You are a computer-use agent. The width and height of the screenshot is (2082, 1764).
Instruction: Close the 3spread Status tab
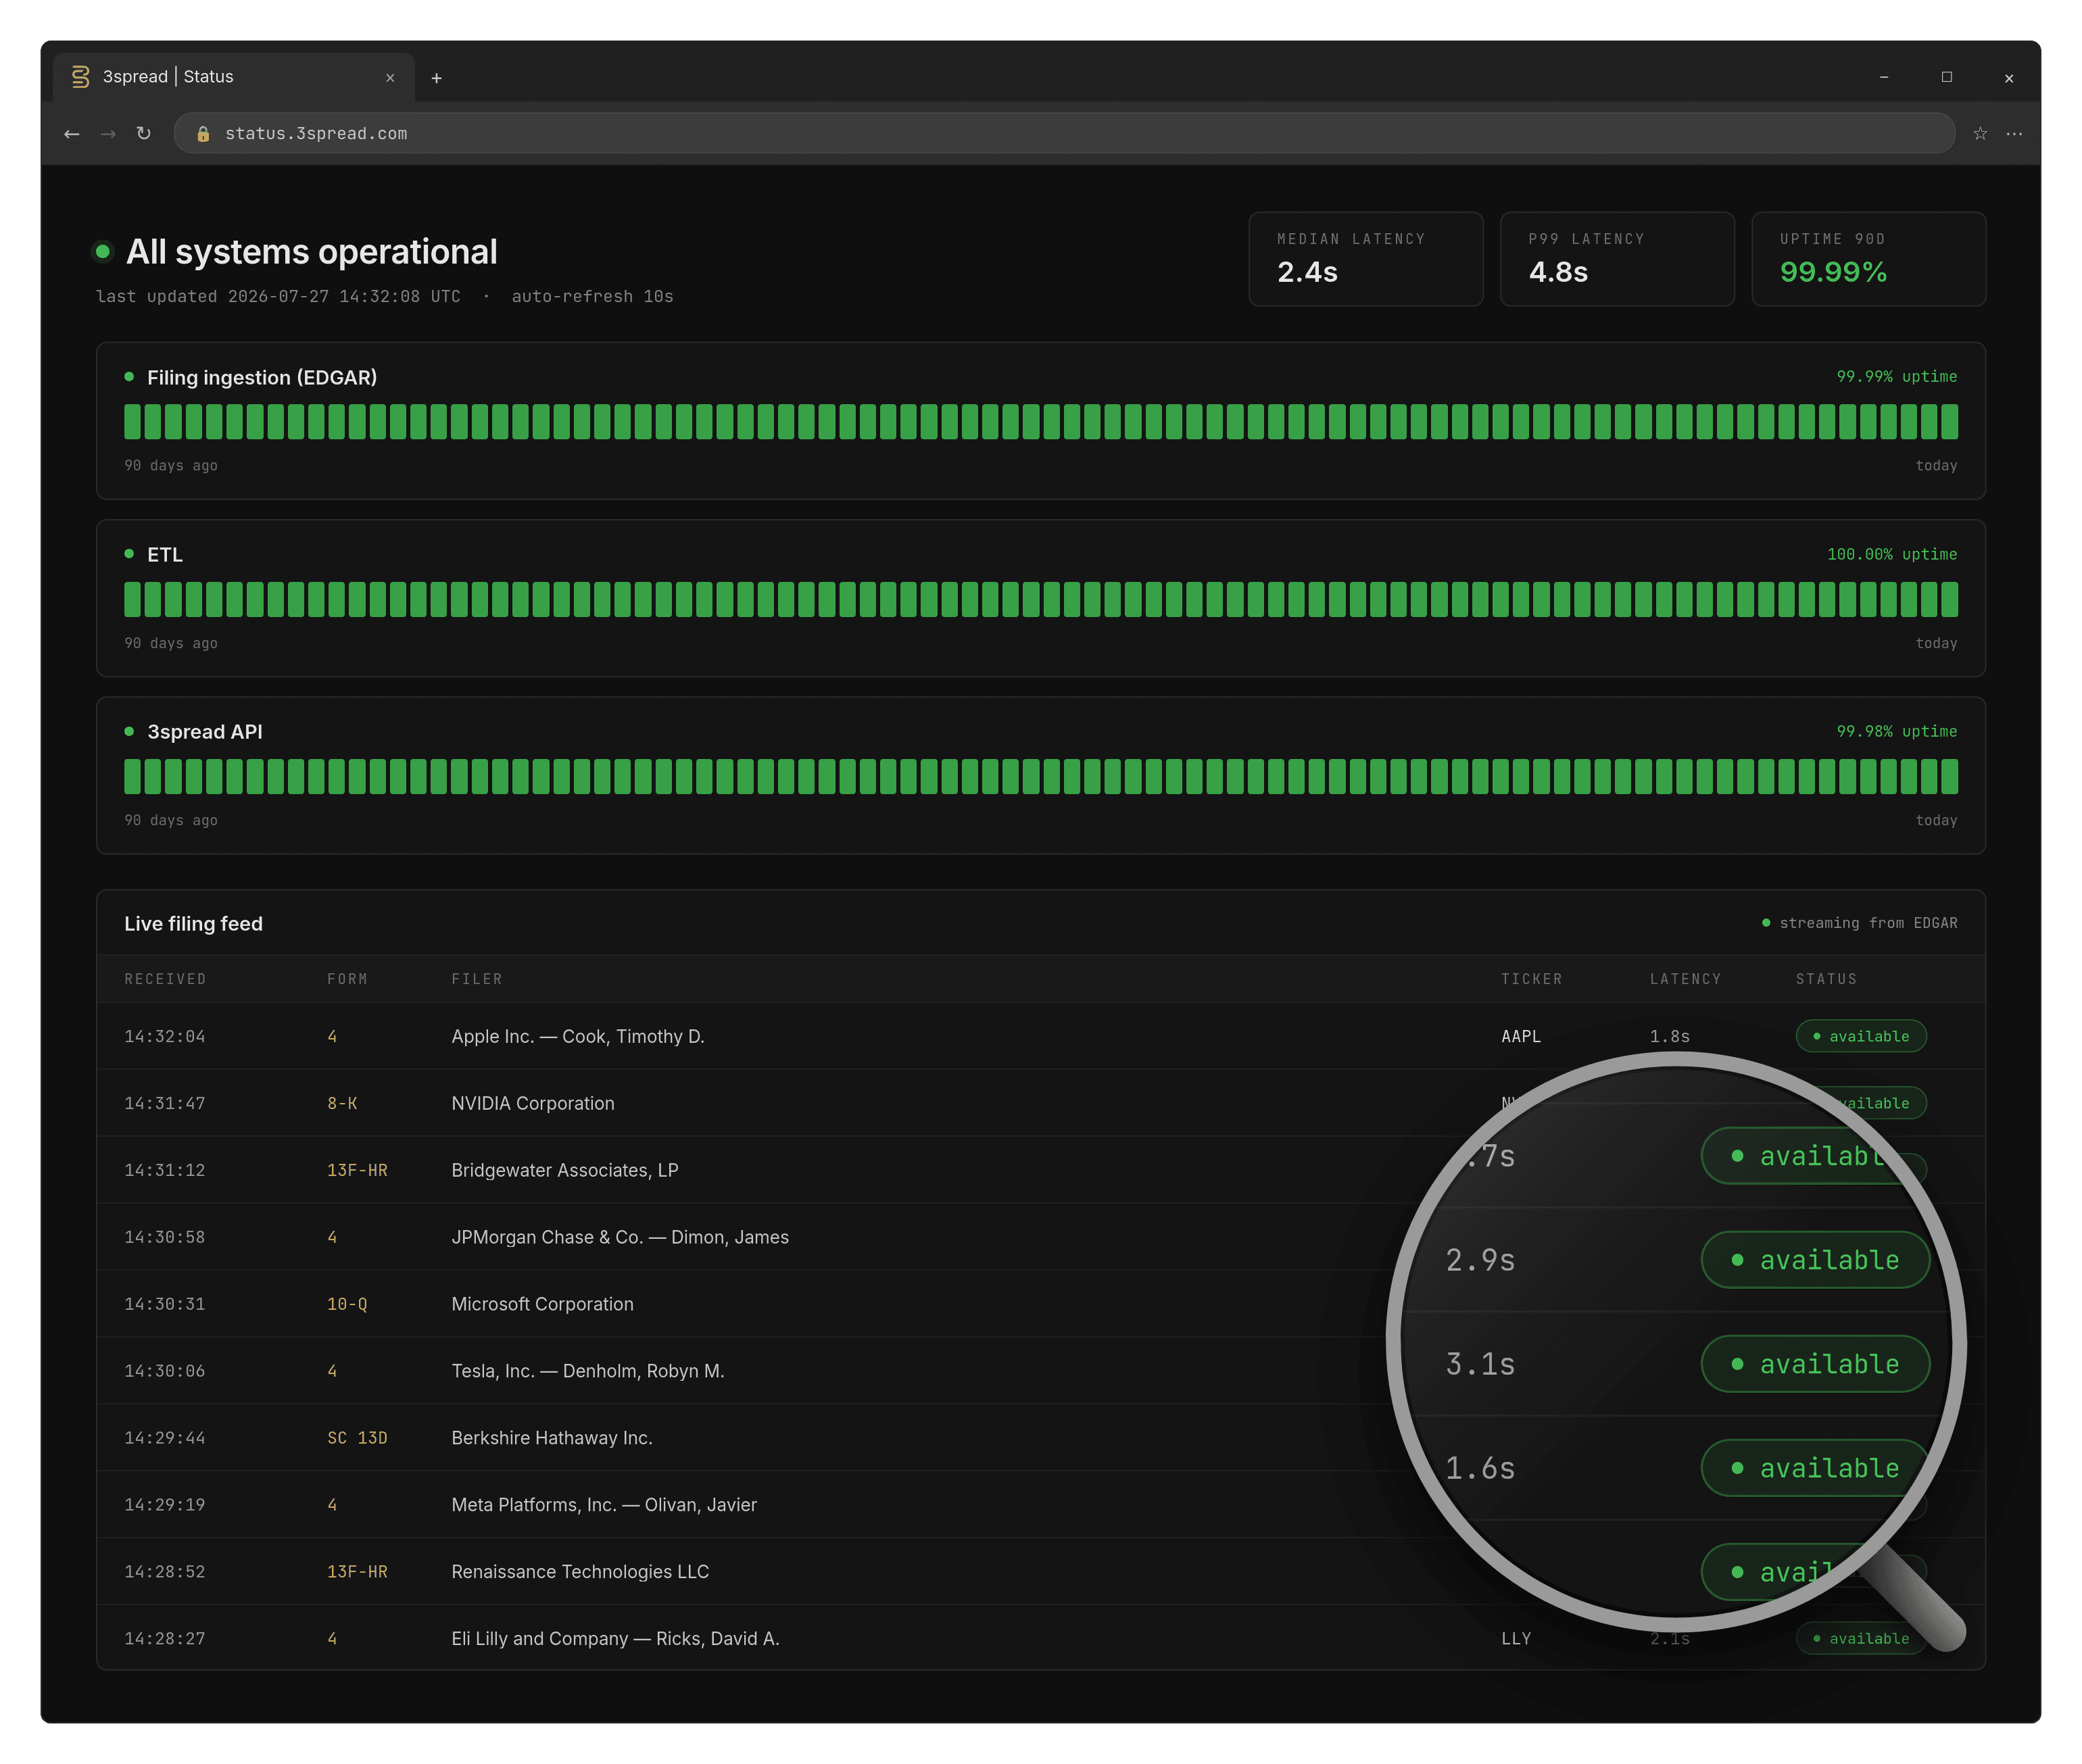pos(390,78)
